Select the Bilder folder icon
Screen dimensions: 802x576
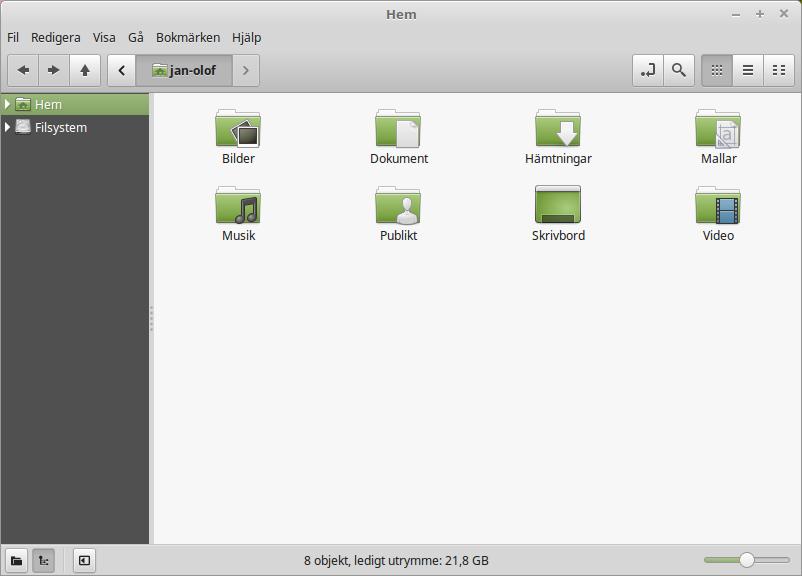(x=238, y=128)
